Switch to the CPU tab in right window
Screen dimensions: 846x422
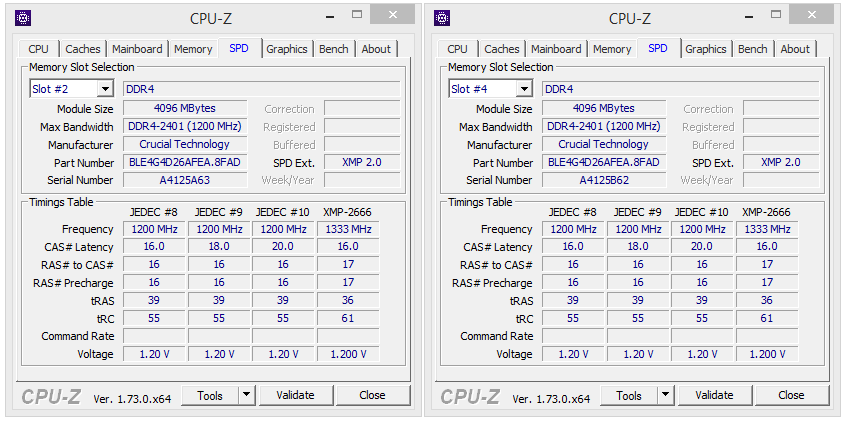pyautogui.click(x=458, y=49)
